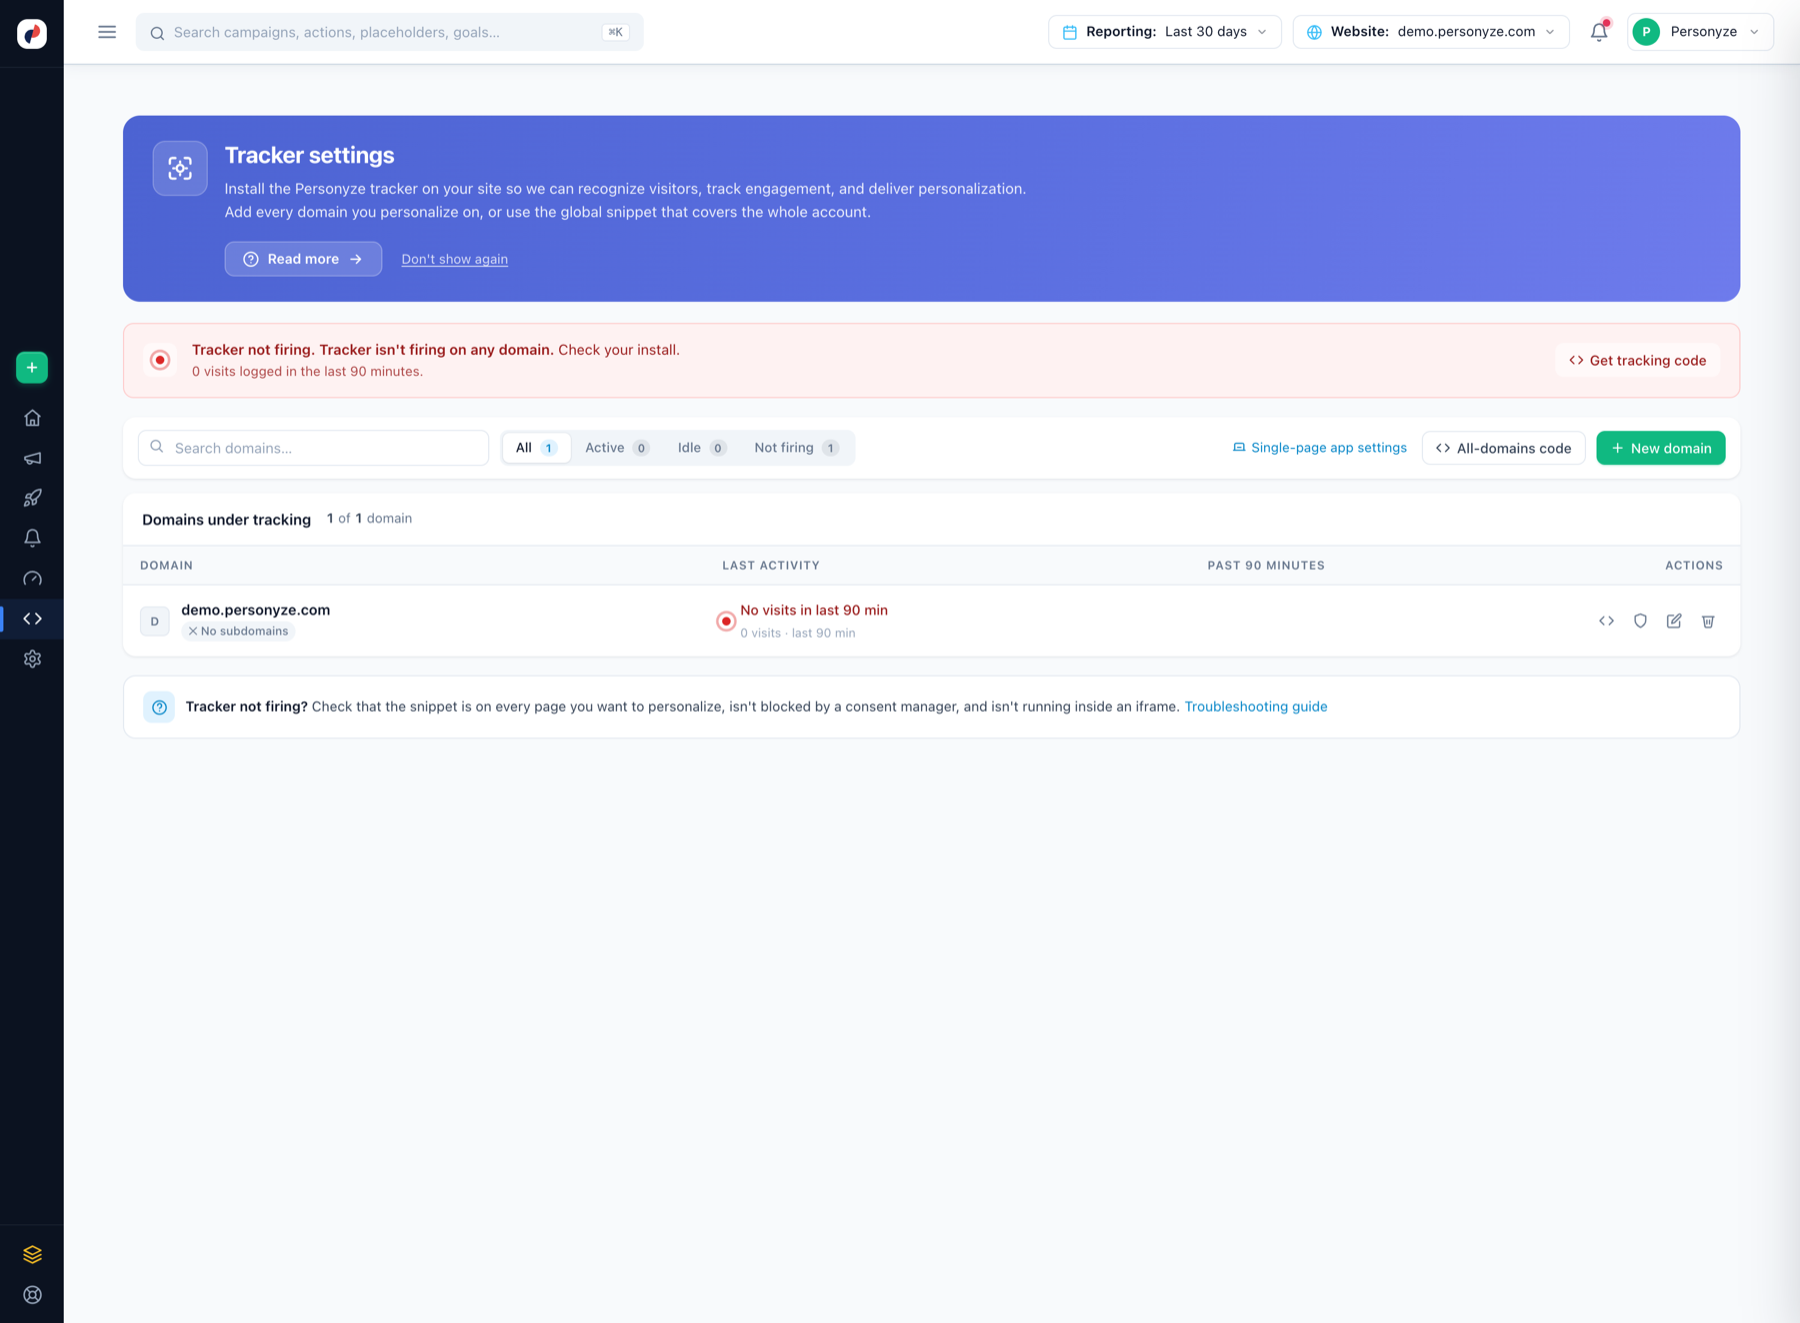Click the Tracker settings banner icon
This screenshot has height=1323, width=1800.
pyautogui.click(x=180, y=168)
